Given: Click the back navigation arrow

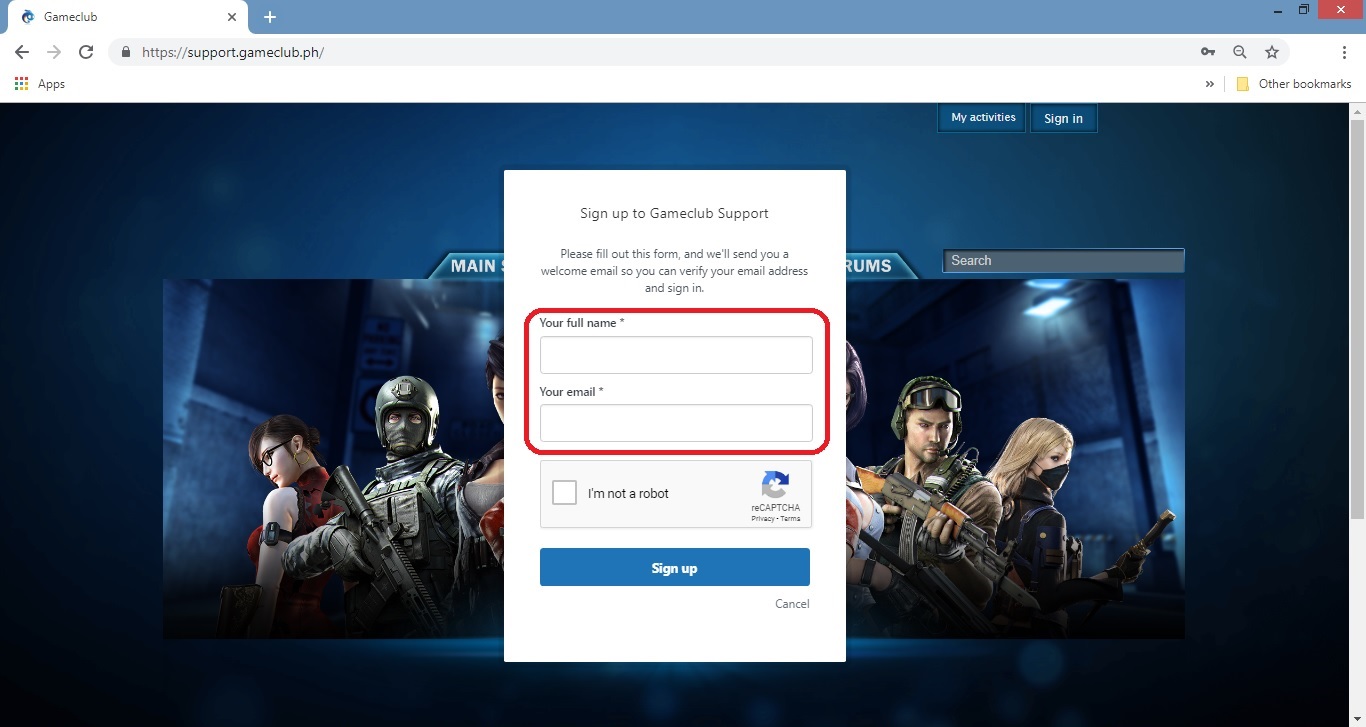Looking at the screenshot, I should coord(21,51).
